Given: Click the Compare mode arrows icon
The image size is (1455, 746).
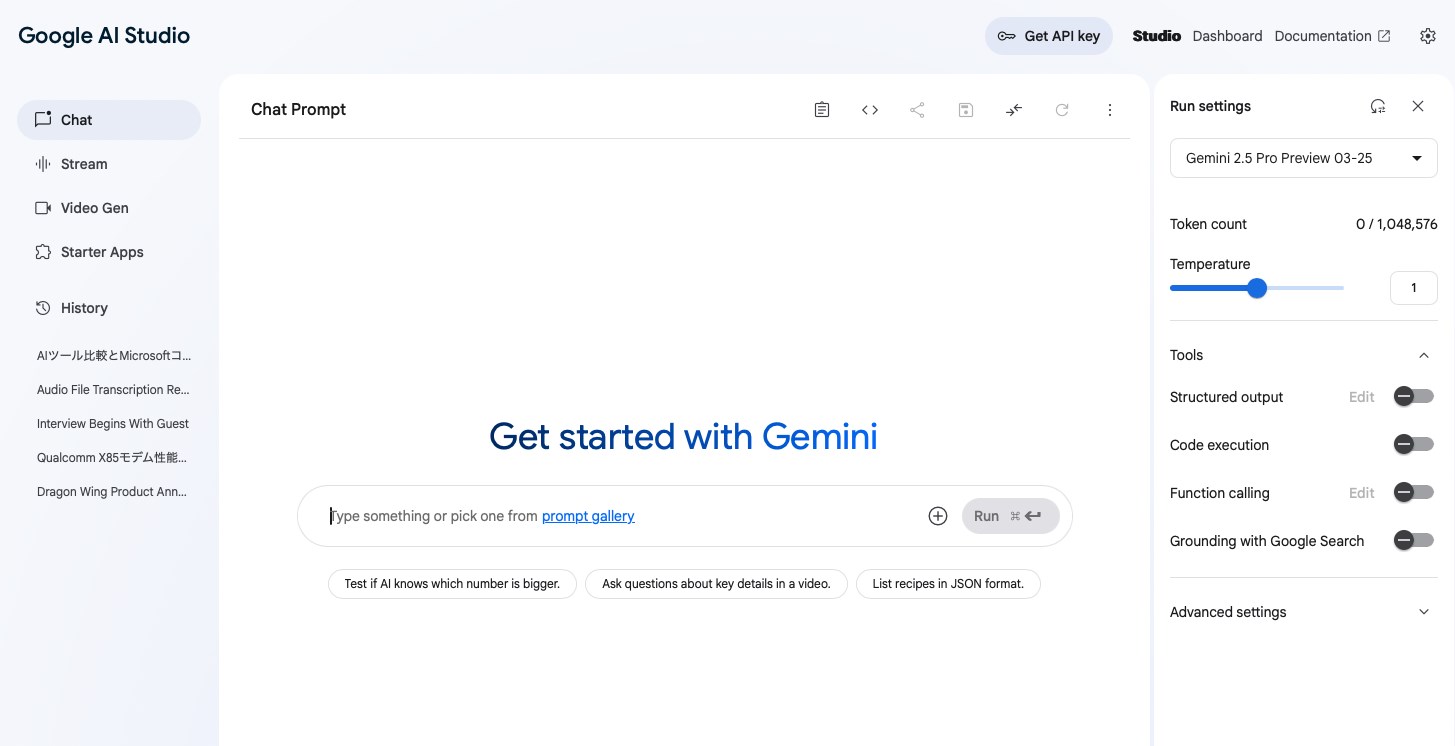Looking at the screenshot, I should [1014, 110].
